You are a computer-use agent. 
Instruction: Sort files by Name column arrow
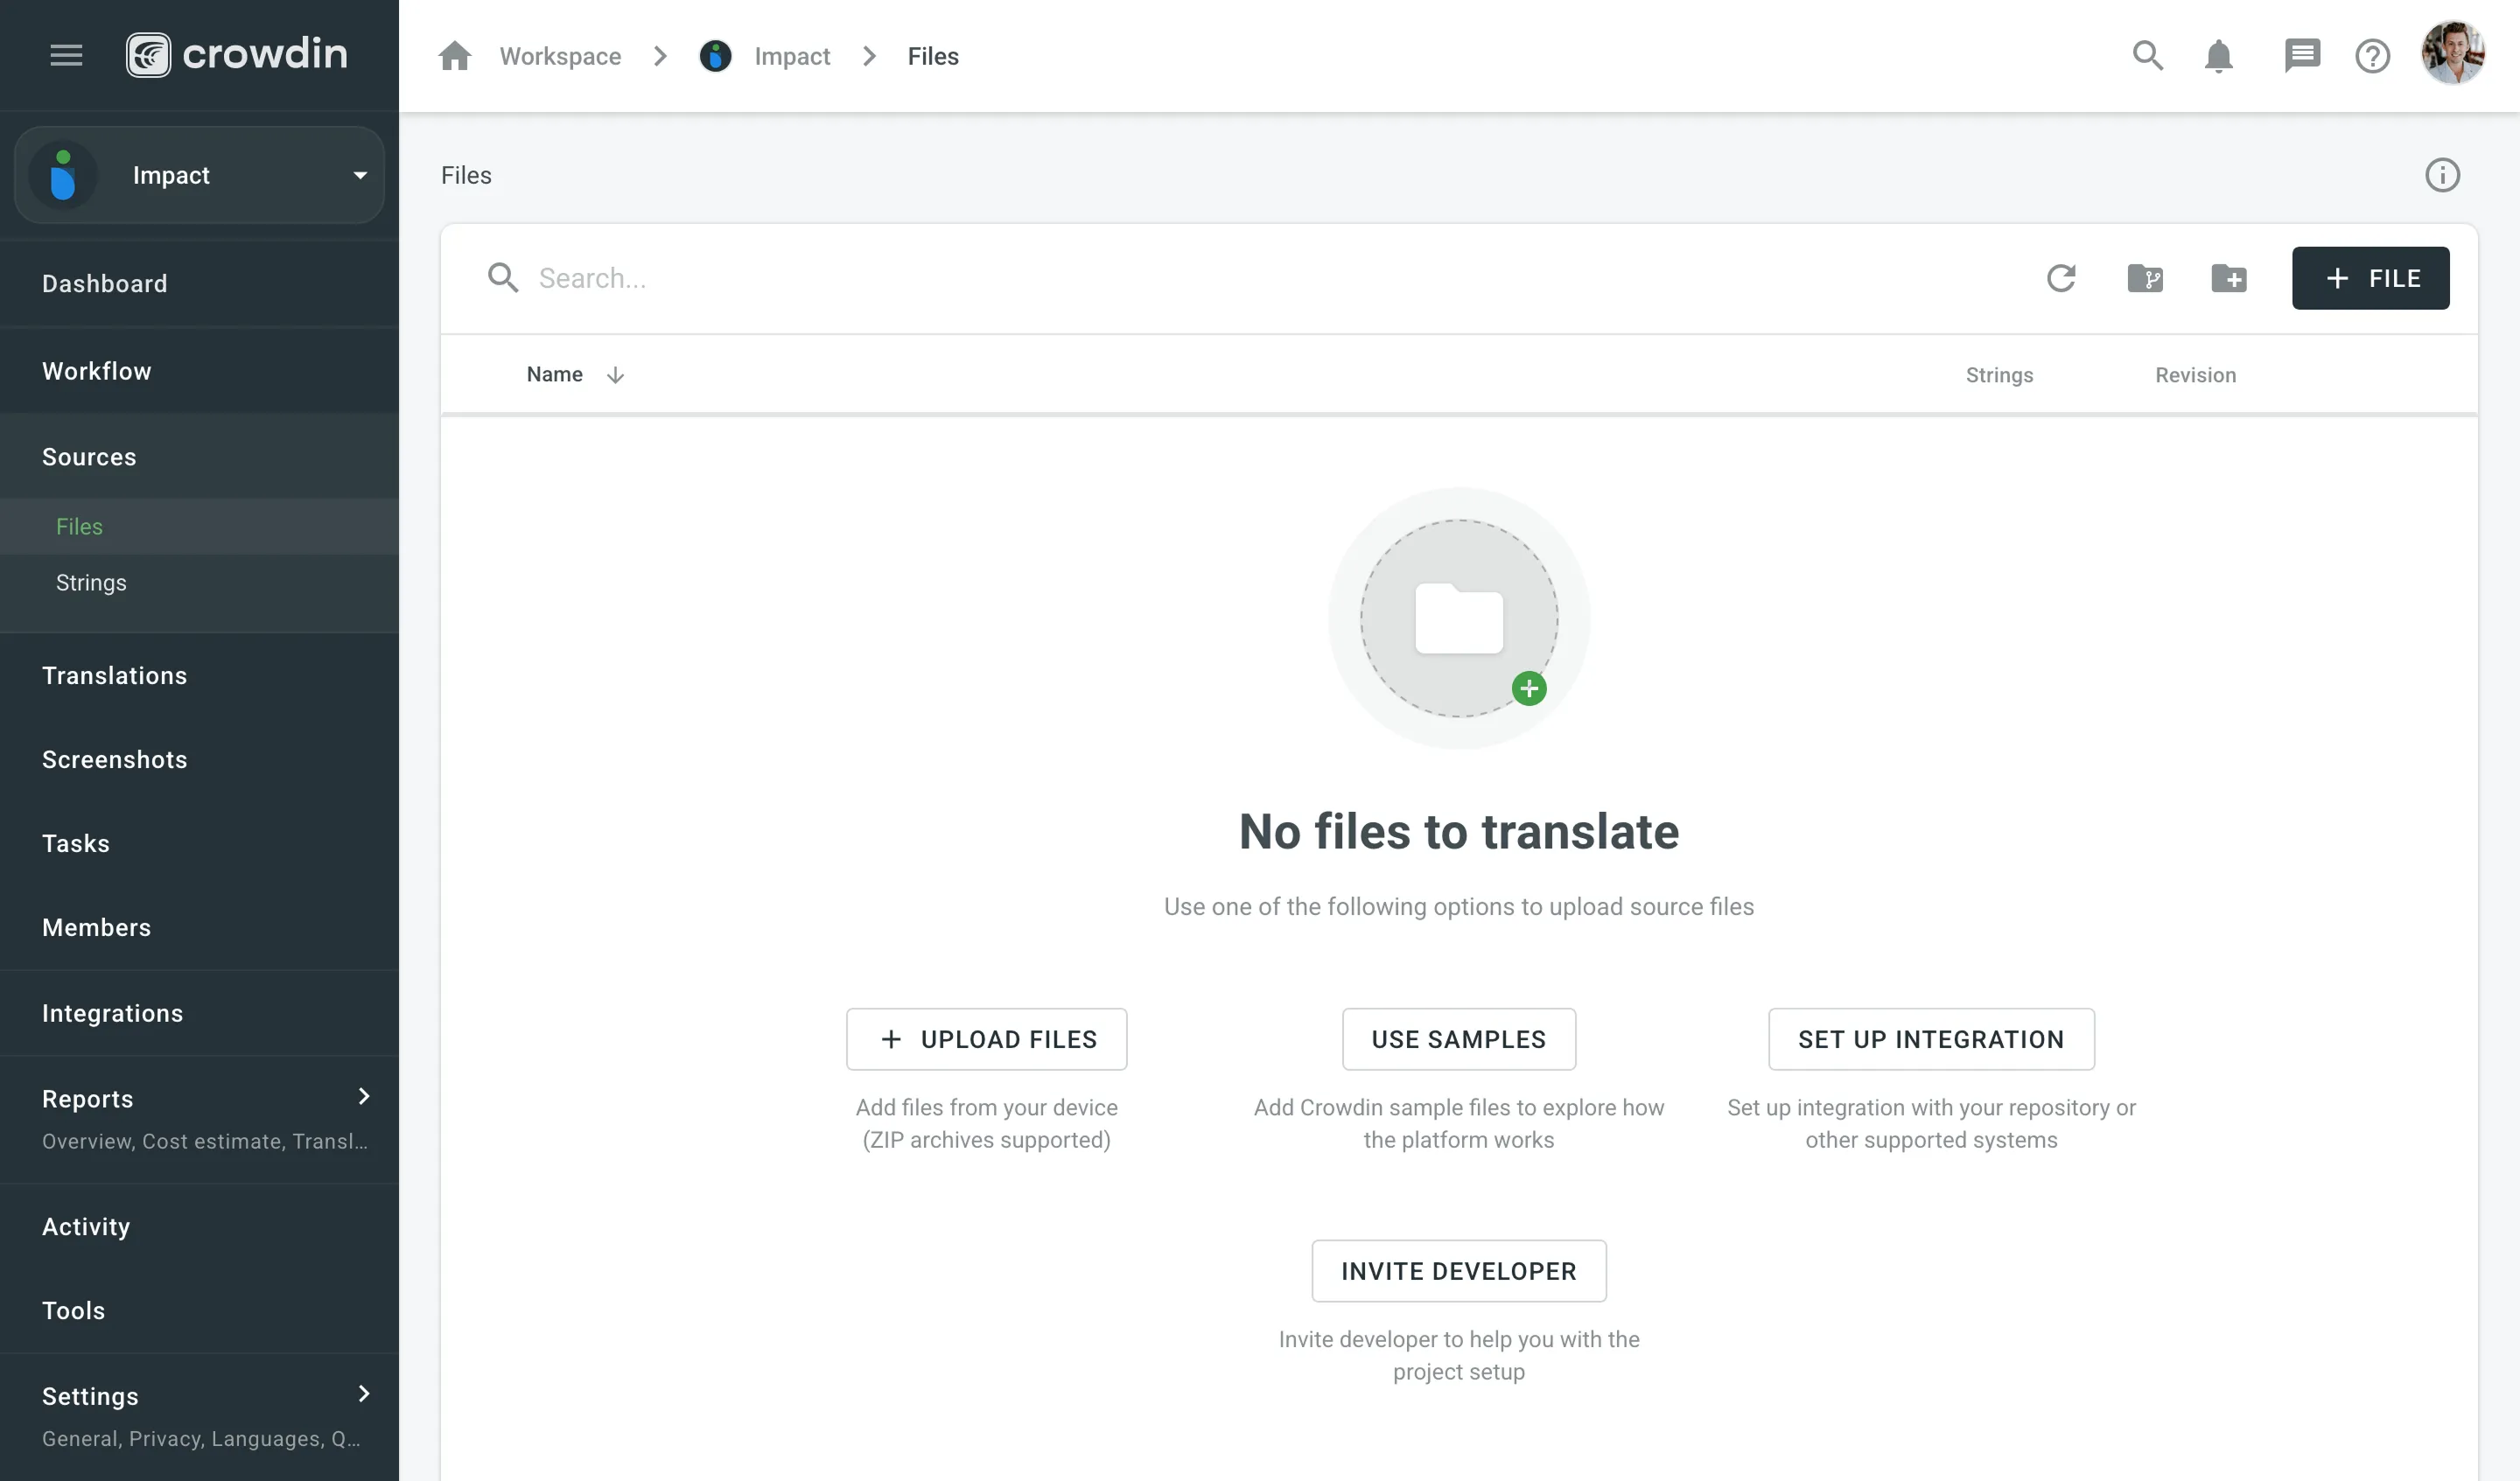615,374
